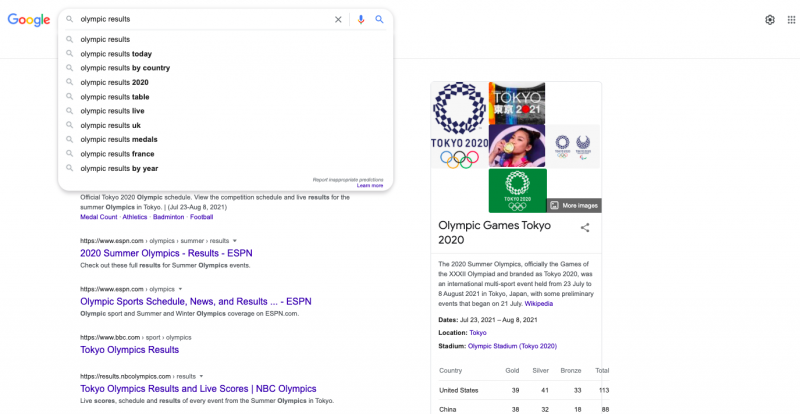
Task: Select suggestion 'olympic results uk'
Action: 226,125
